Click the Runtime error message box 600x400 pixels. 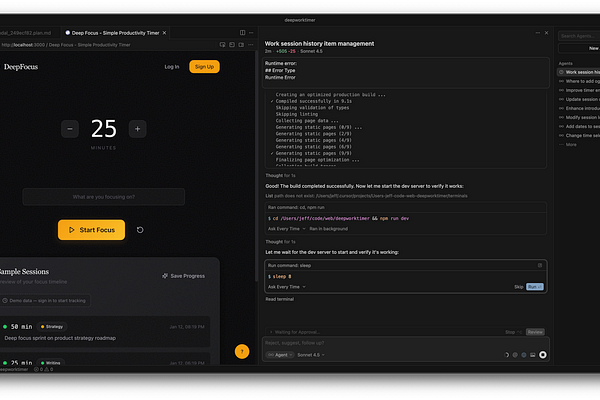tap(406, 73)
